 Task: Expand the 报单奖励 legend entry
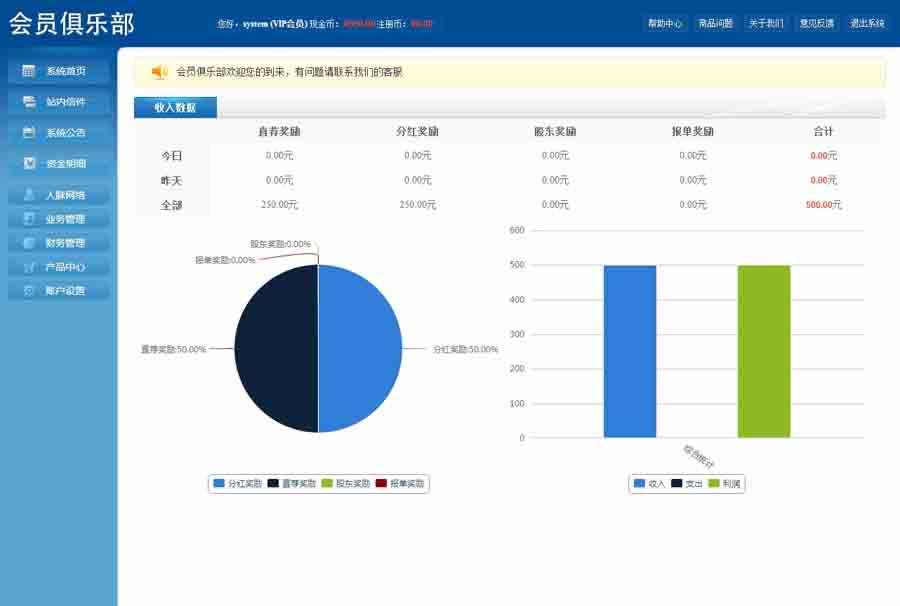coord(395,483)
